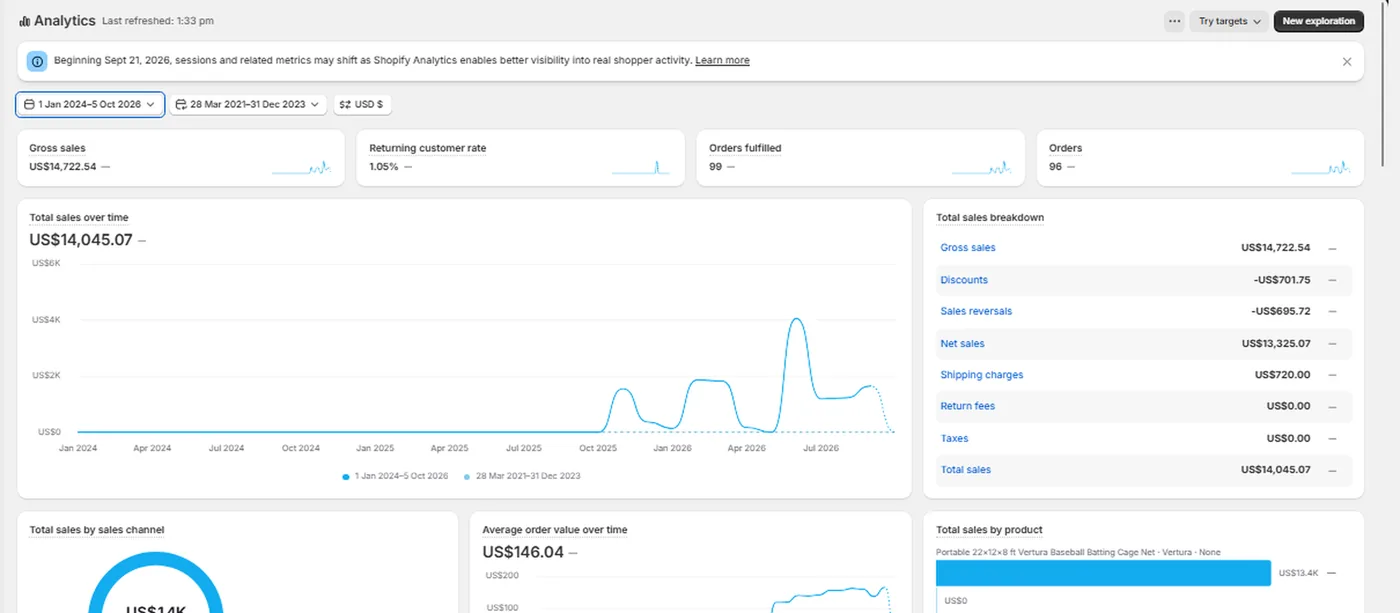Open Average order value over time report
This screenshot has width=1400, height=613.
point(555,530)
